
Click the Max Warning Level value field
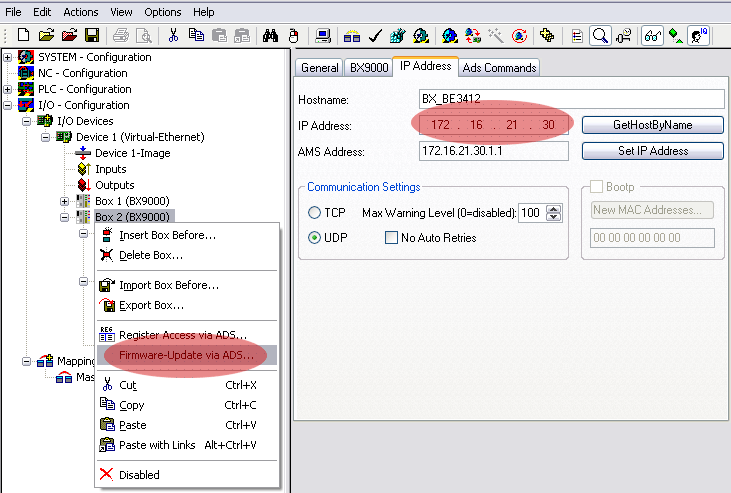(532, 213)
